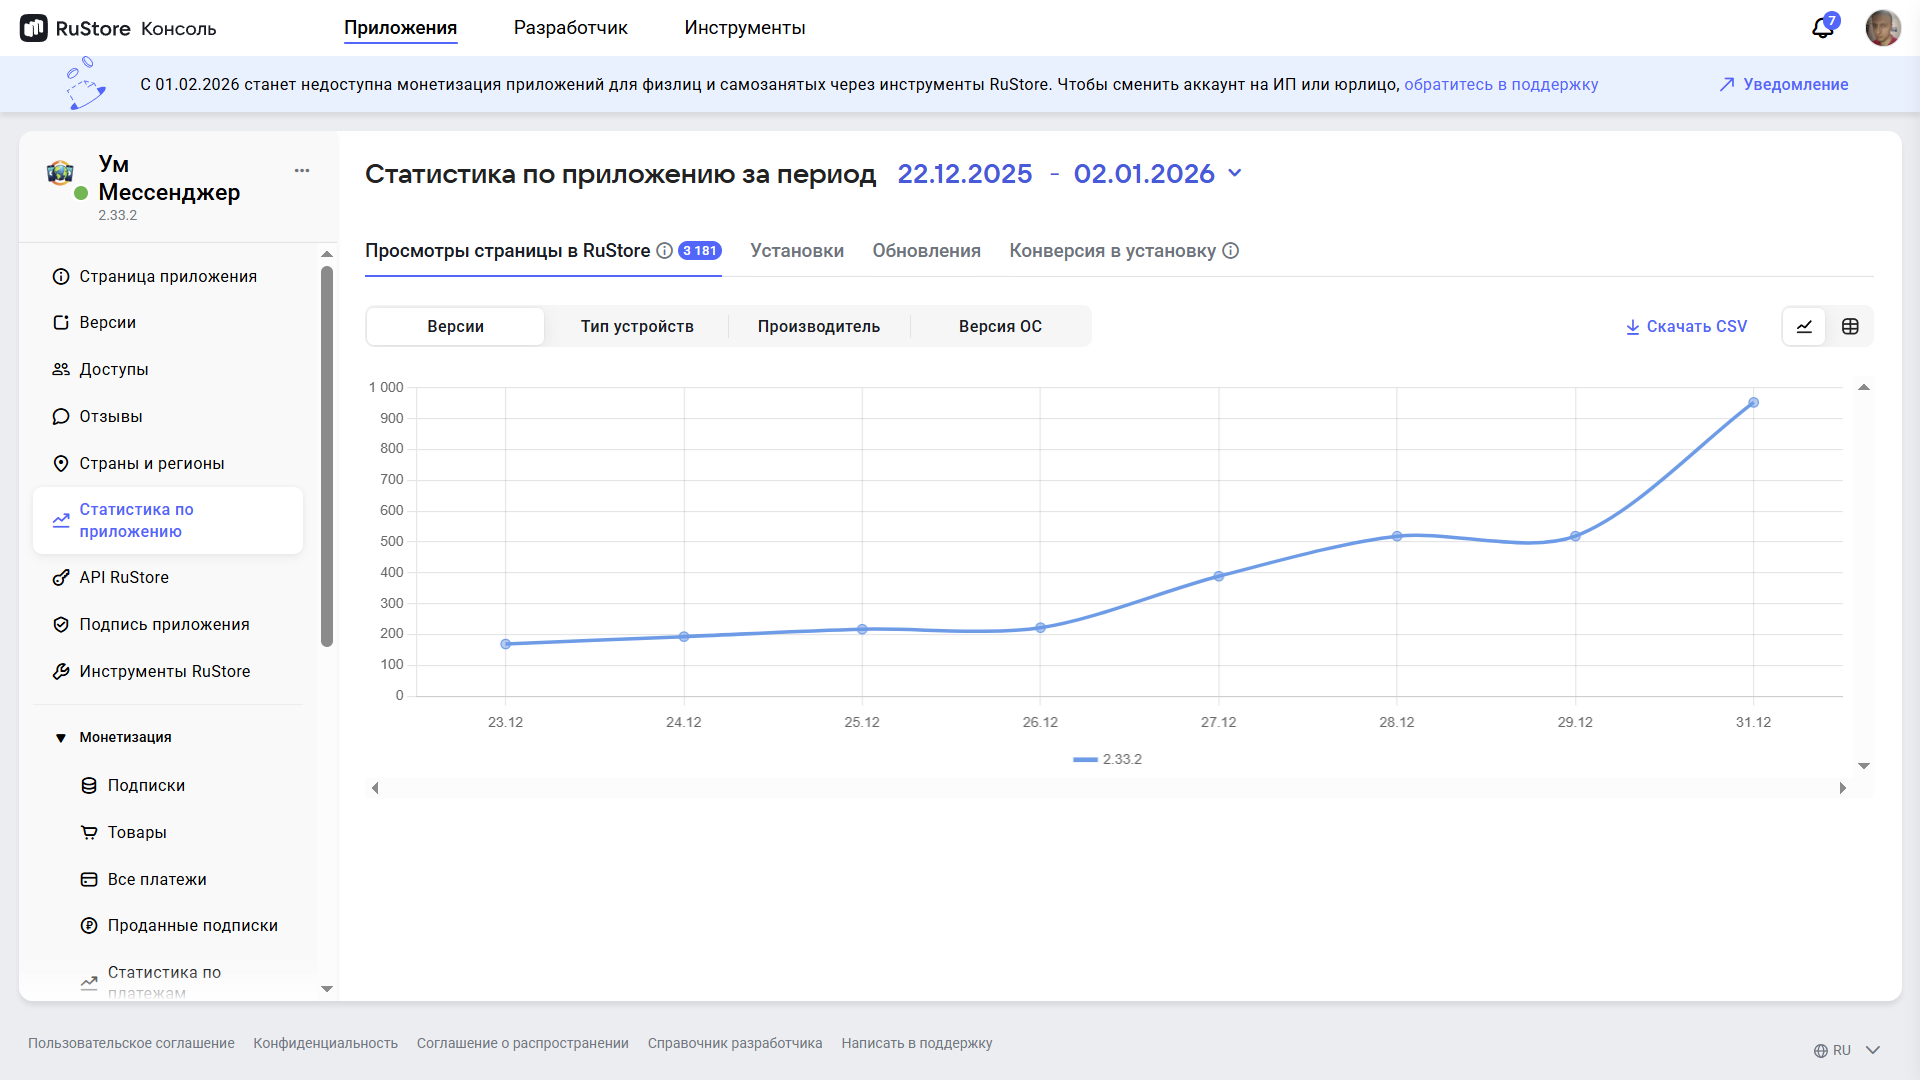Switch to table view icon
Image resolution: width=1920 pixels, height=1080 pixels.
(x=1850, y=327)
